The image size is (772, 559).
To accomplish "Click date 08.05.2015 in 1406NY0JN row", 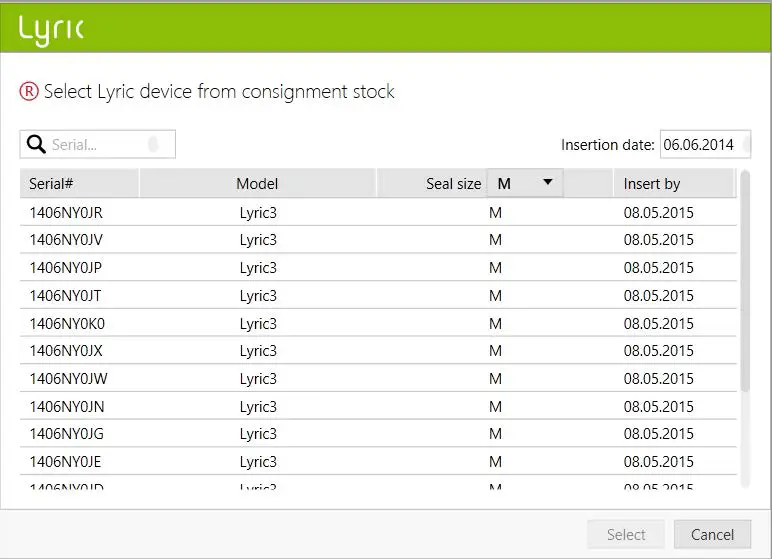I will (x=659, y=407).
